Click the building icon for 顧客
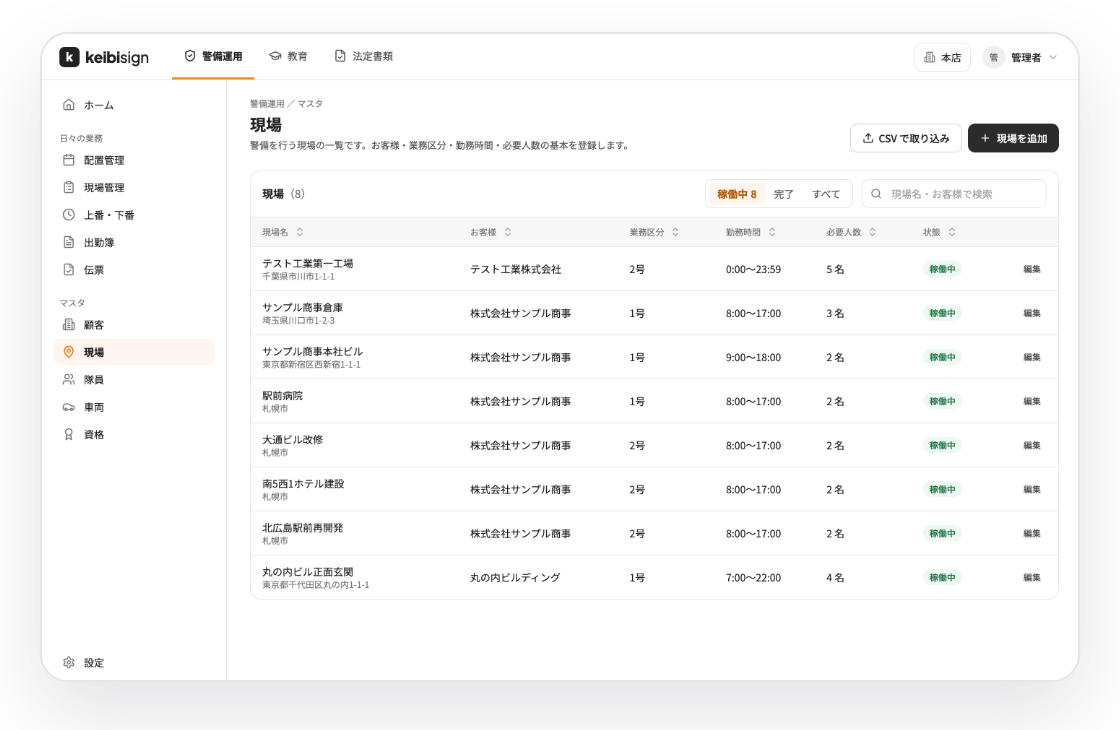Image resolution: width=1120 pixels, height=730 pixels. click(x=69, y=325)
